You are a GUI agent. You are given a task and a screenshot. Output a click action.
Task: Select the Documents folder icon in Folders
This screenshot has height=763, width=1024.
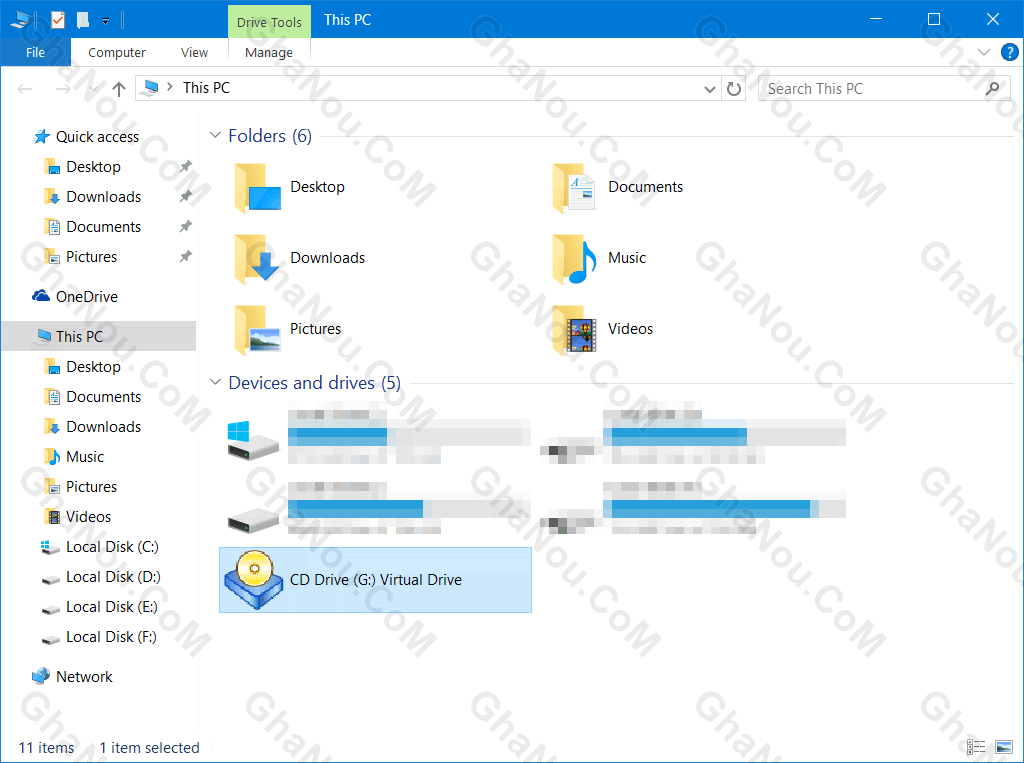[573, 188]
